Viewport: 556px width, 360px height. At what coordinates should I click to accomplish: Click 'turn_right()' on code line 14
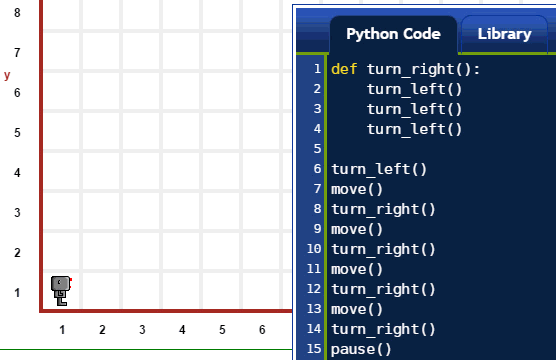tap(383, 329)
